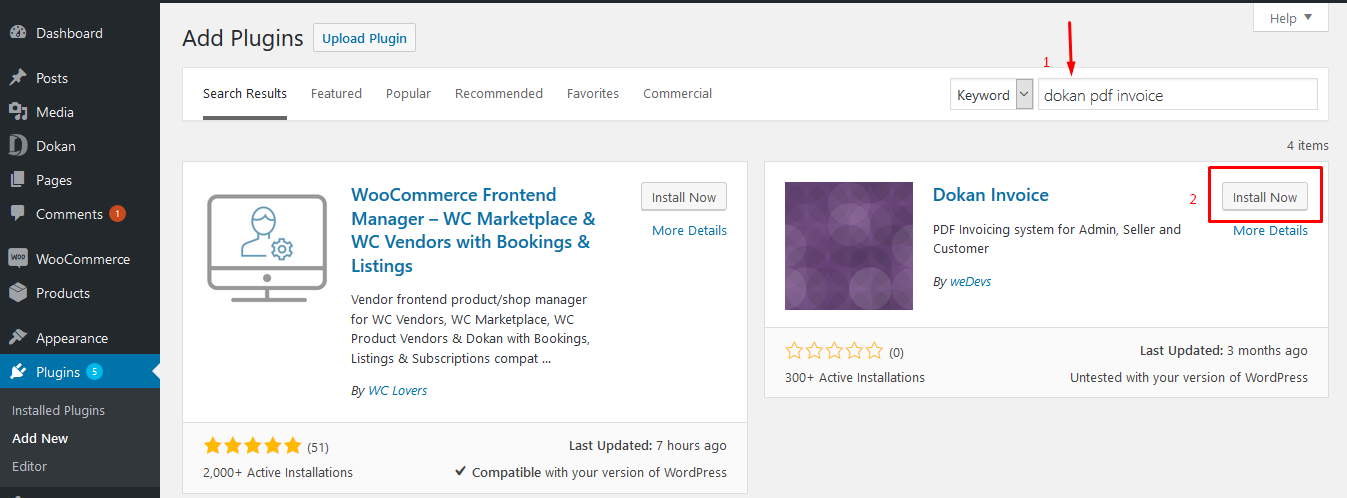Open Dashboard via its gauge icon
This screenshot has height=498, width=1347.
click(18, 33)
